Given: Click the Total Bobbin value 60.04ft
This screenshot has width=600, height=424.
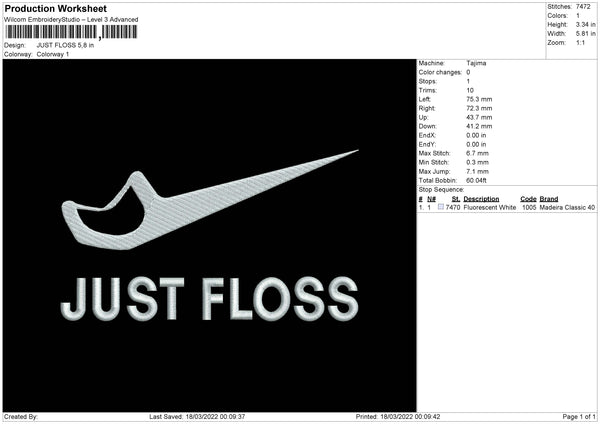Looking at the screenshot, I should (x=476, y=181).
